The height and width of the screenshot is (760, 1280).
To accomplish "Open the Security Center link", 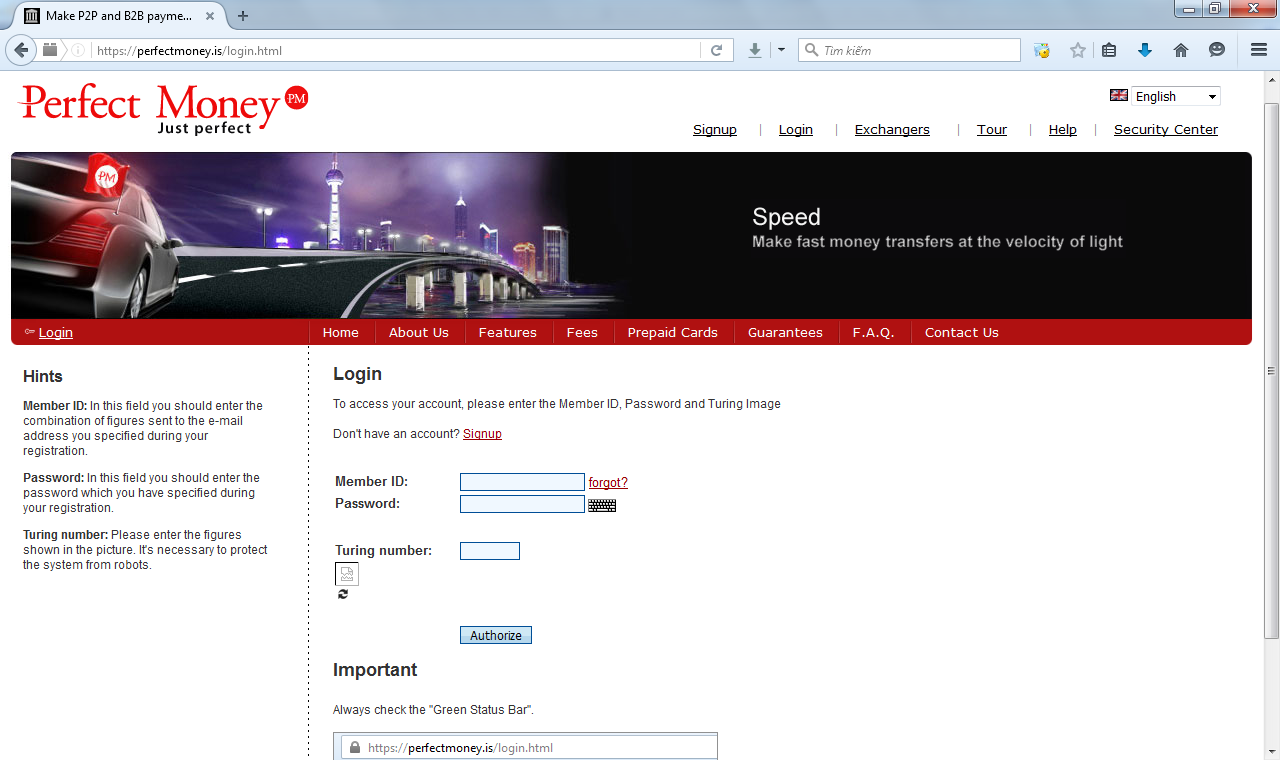I will click(x=1166, y=130).
